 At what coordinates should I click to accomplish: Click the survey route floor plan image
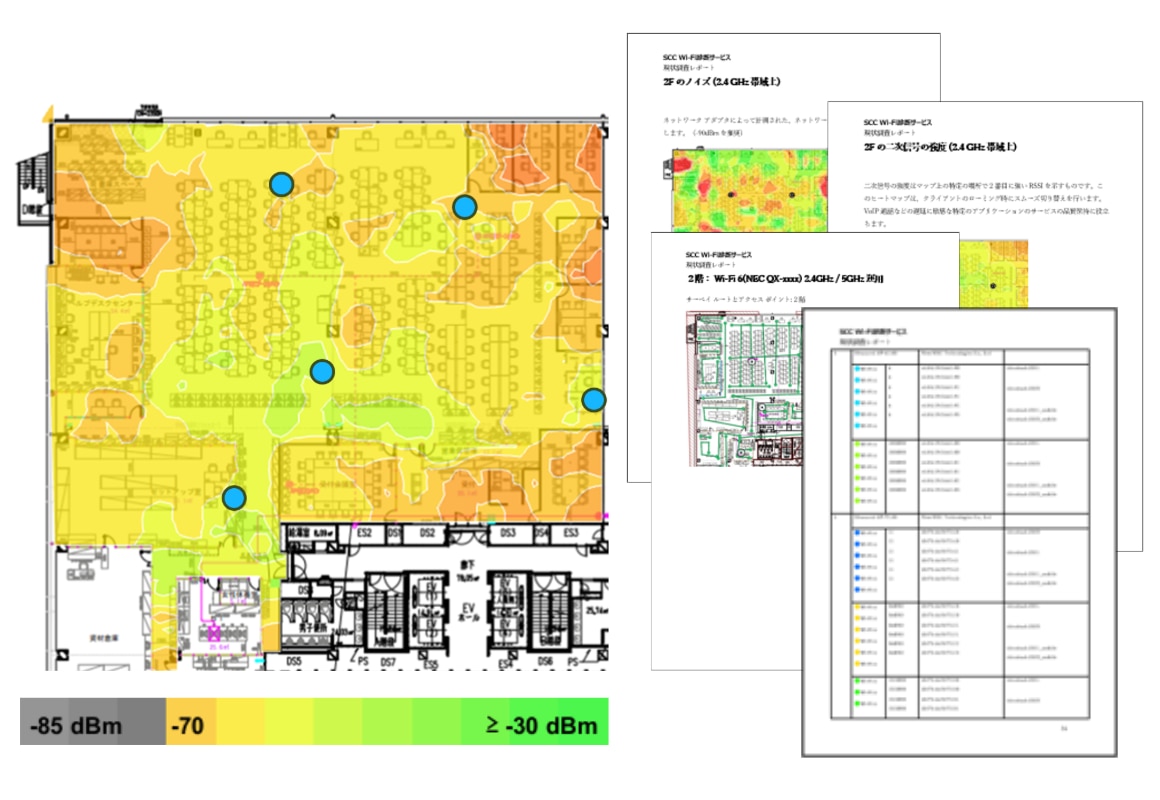[745, 390]
